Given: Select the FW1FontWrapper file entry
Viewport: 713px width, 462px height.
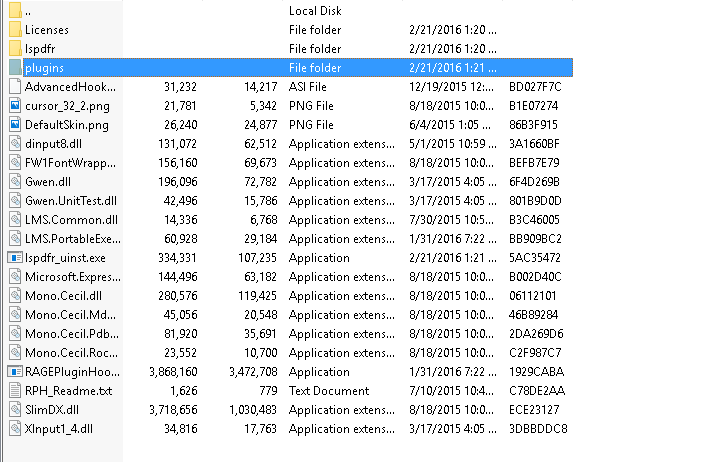Looking at the screenshot, I should 71,163.
